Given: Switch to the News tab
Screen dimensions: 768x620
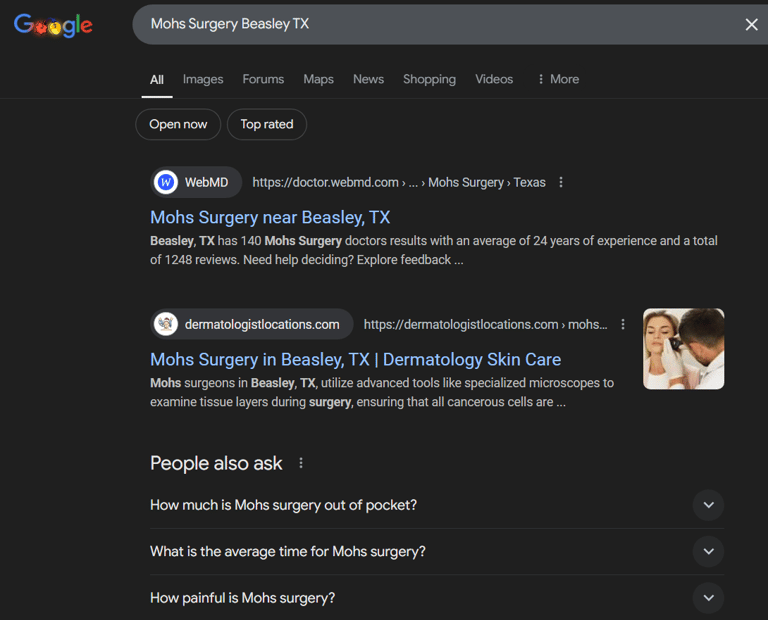Looking at the screenshot, I should (x=368, y=79).
